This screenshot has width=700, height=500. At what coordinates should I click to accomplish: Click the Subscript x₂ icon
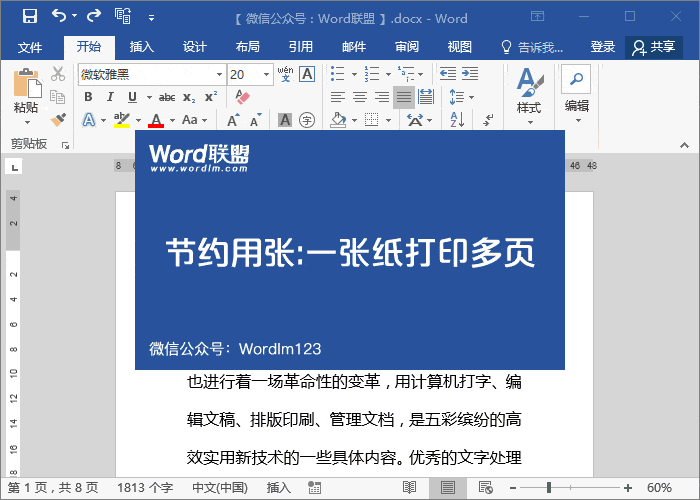pyautogui.click(x=189, y=97)
